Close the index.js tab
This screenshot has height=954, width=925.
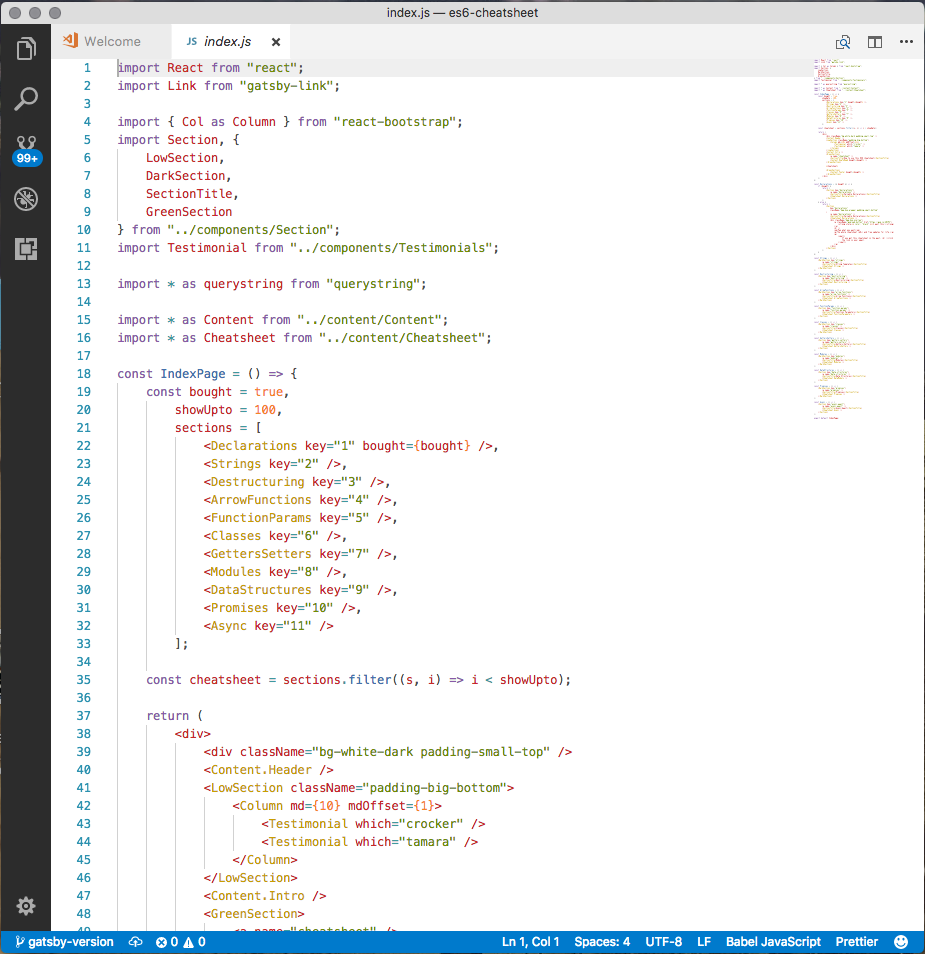(276, 42)
